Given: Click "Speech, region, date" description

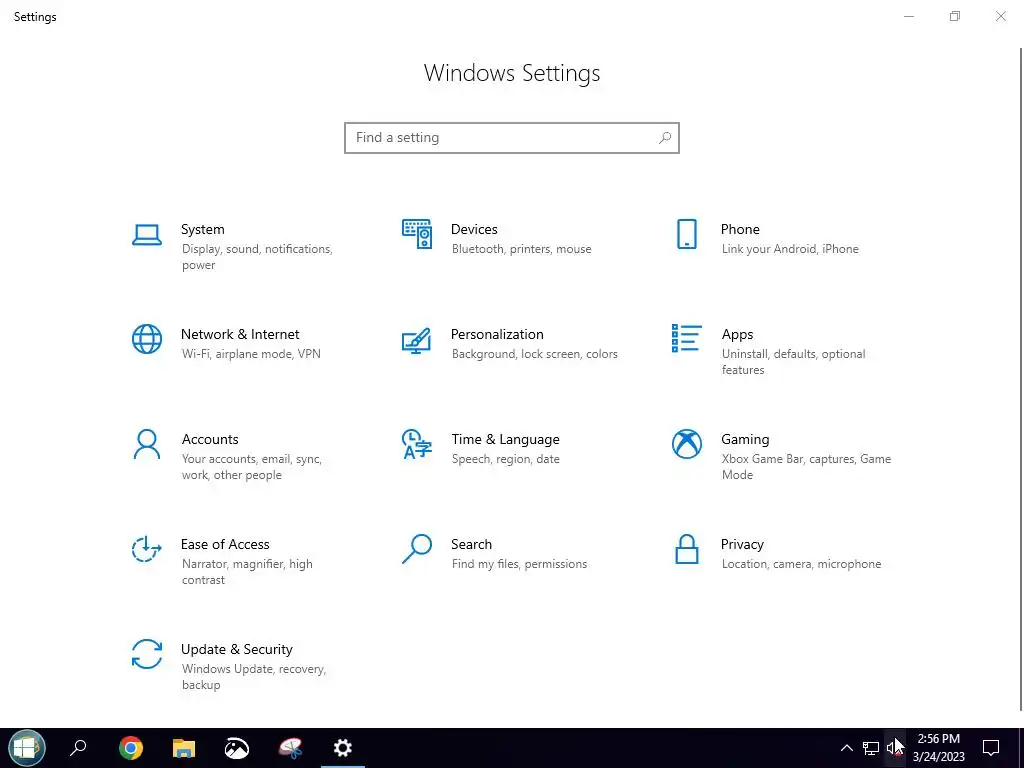Looking at the screenshot, I should click(505, 459).
